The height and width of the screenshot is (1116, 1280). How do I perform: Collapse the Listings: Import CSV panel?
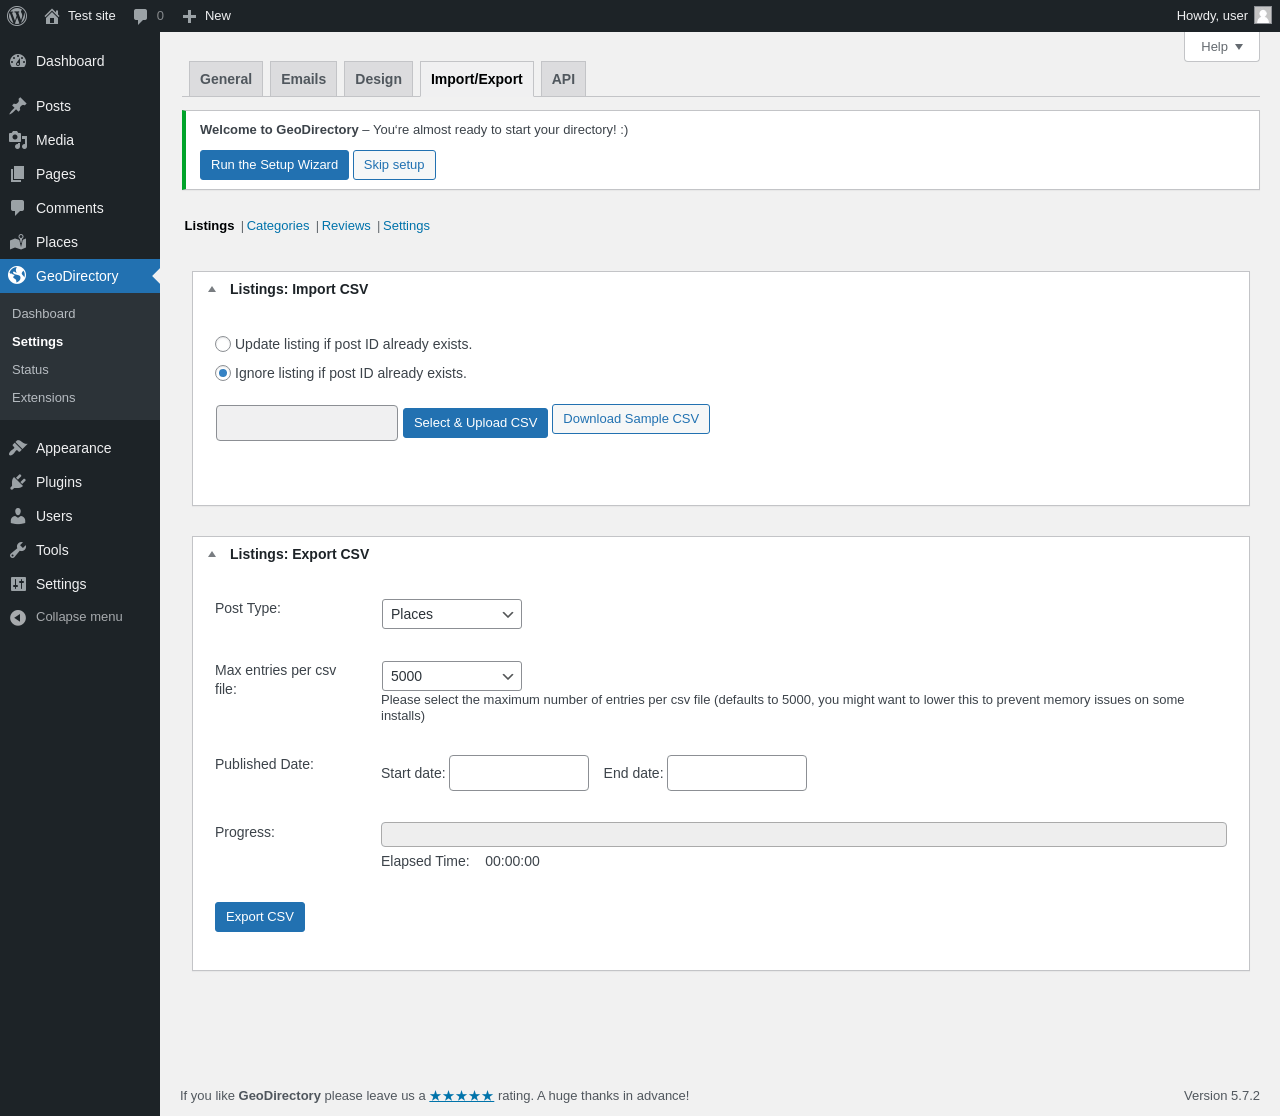click(x=212, y=289)
